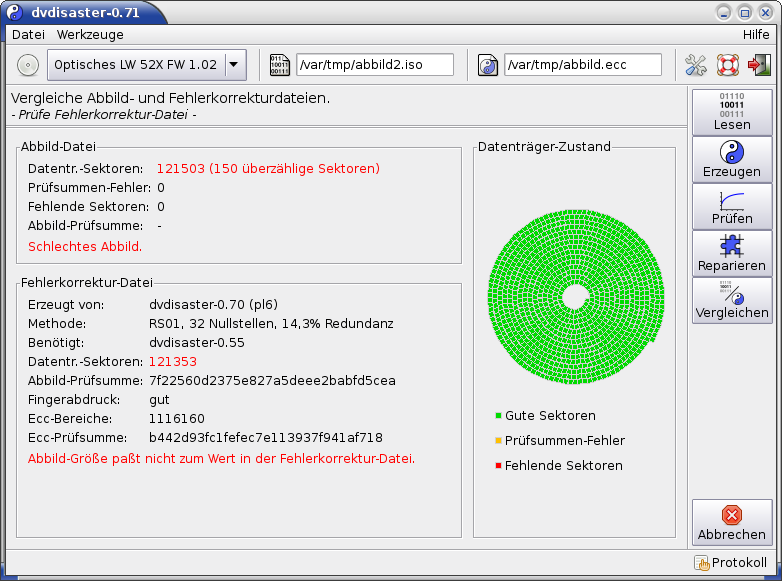Click the value 'dvdisaster-0.70 (pl6)'

[213, 305]
